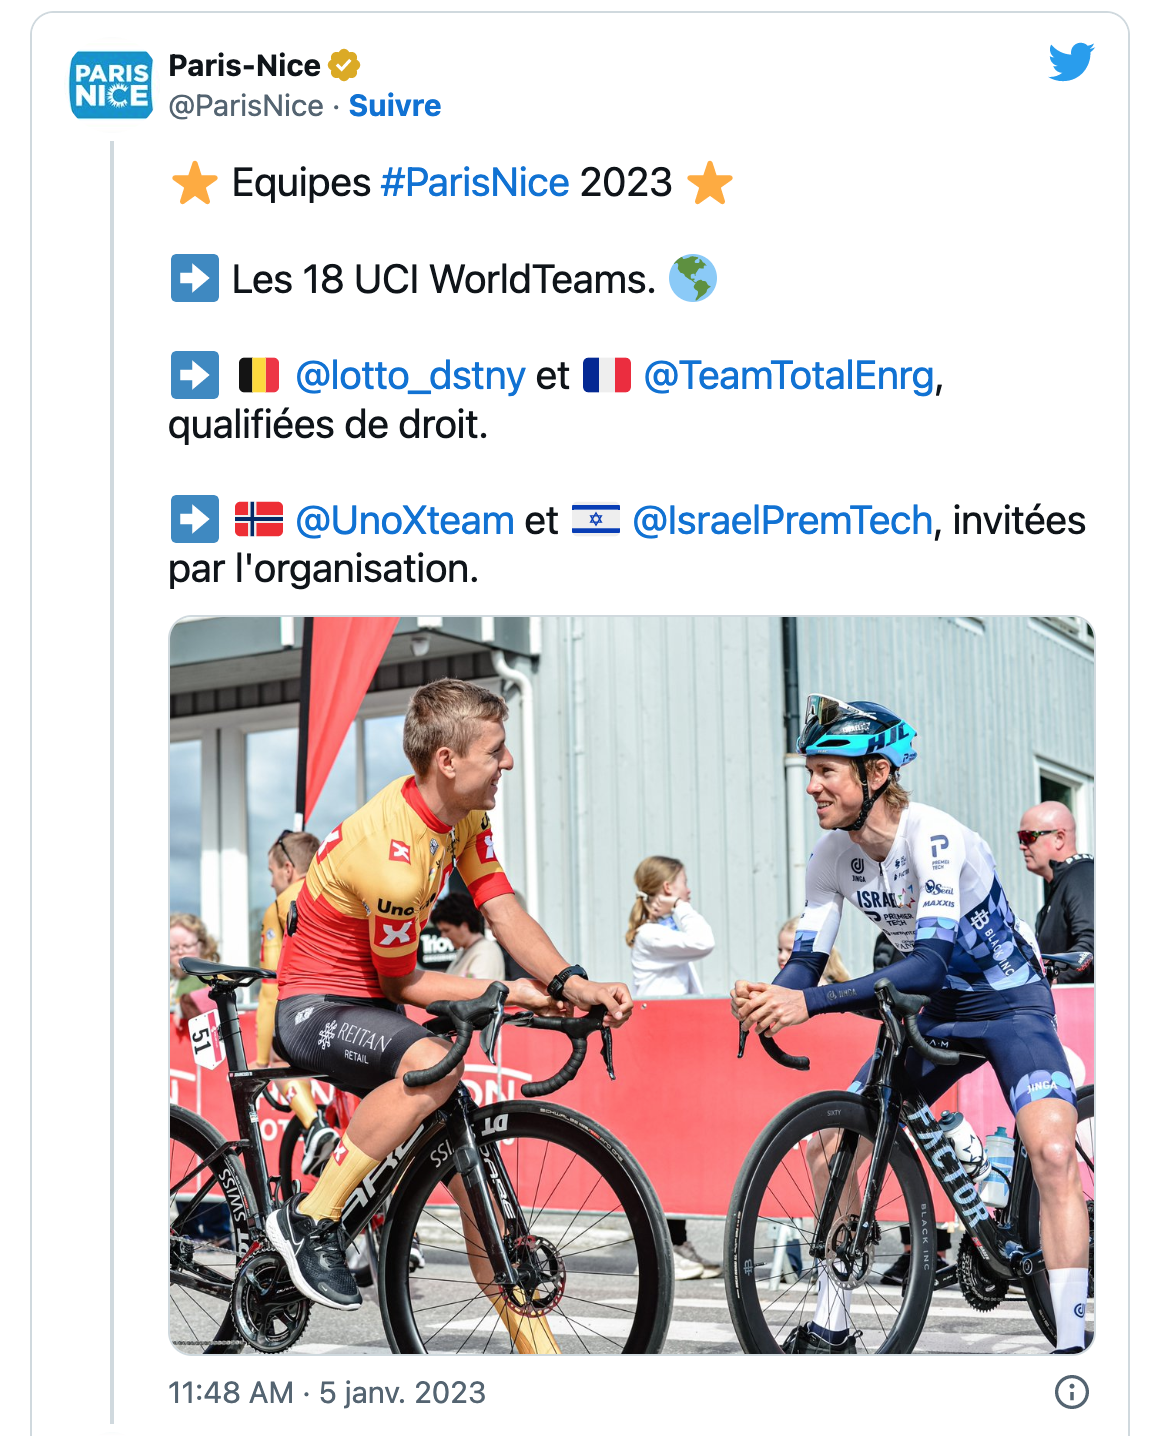The image size is (1164, 1436).
Task: Click the globe emoji after WorldTeams
Action: (x=692, y=279)
